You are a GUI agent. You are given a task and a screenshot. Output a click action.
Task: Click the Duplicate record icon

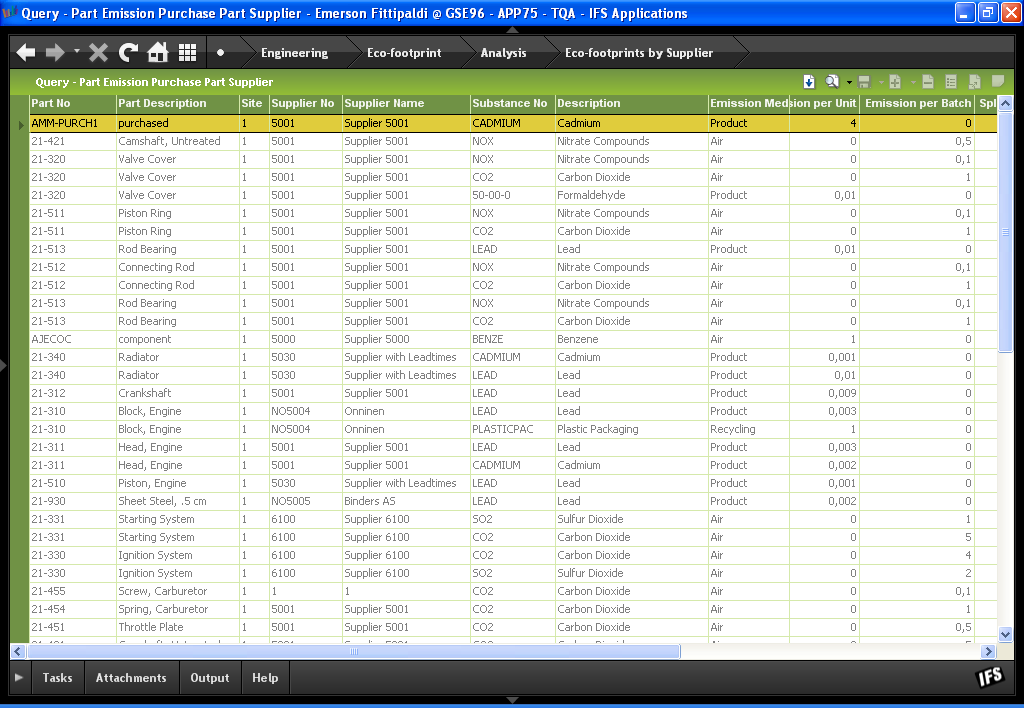coord(974,82)
